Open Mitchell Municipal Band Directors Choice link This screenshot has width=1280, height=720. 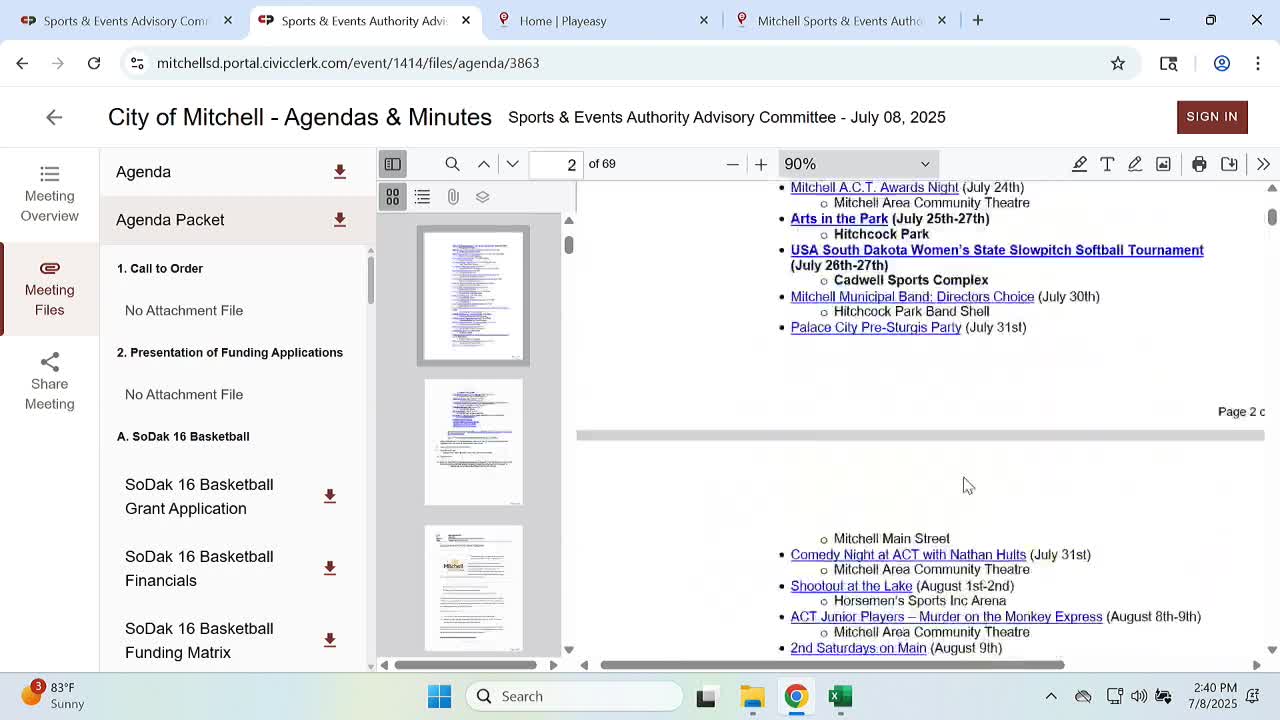pyautogui.click(x=912, y=297)
